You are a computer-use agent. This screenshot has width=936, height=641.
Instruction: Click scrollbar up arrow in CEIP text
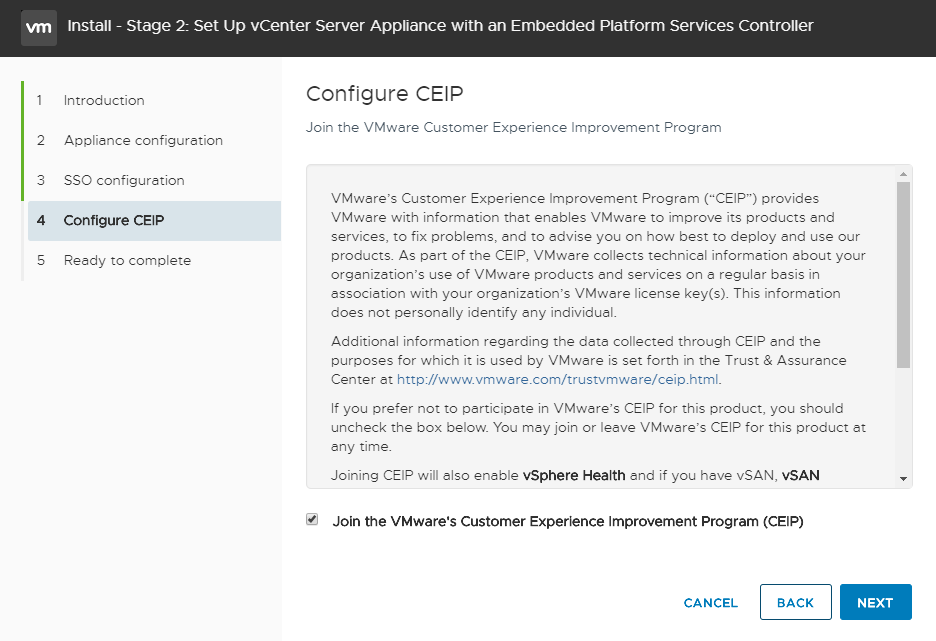click(903, 174)
